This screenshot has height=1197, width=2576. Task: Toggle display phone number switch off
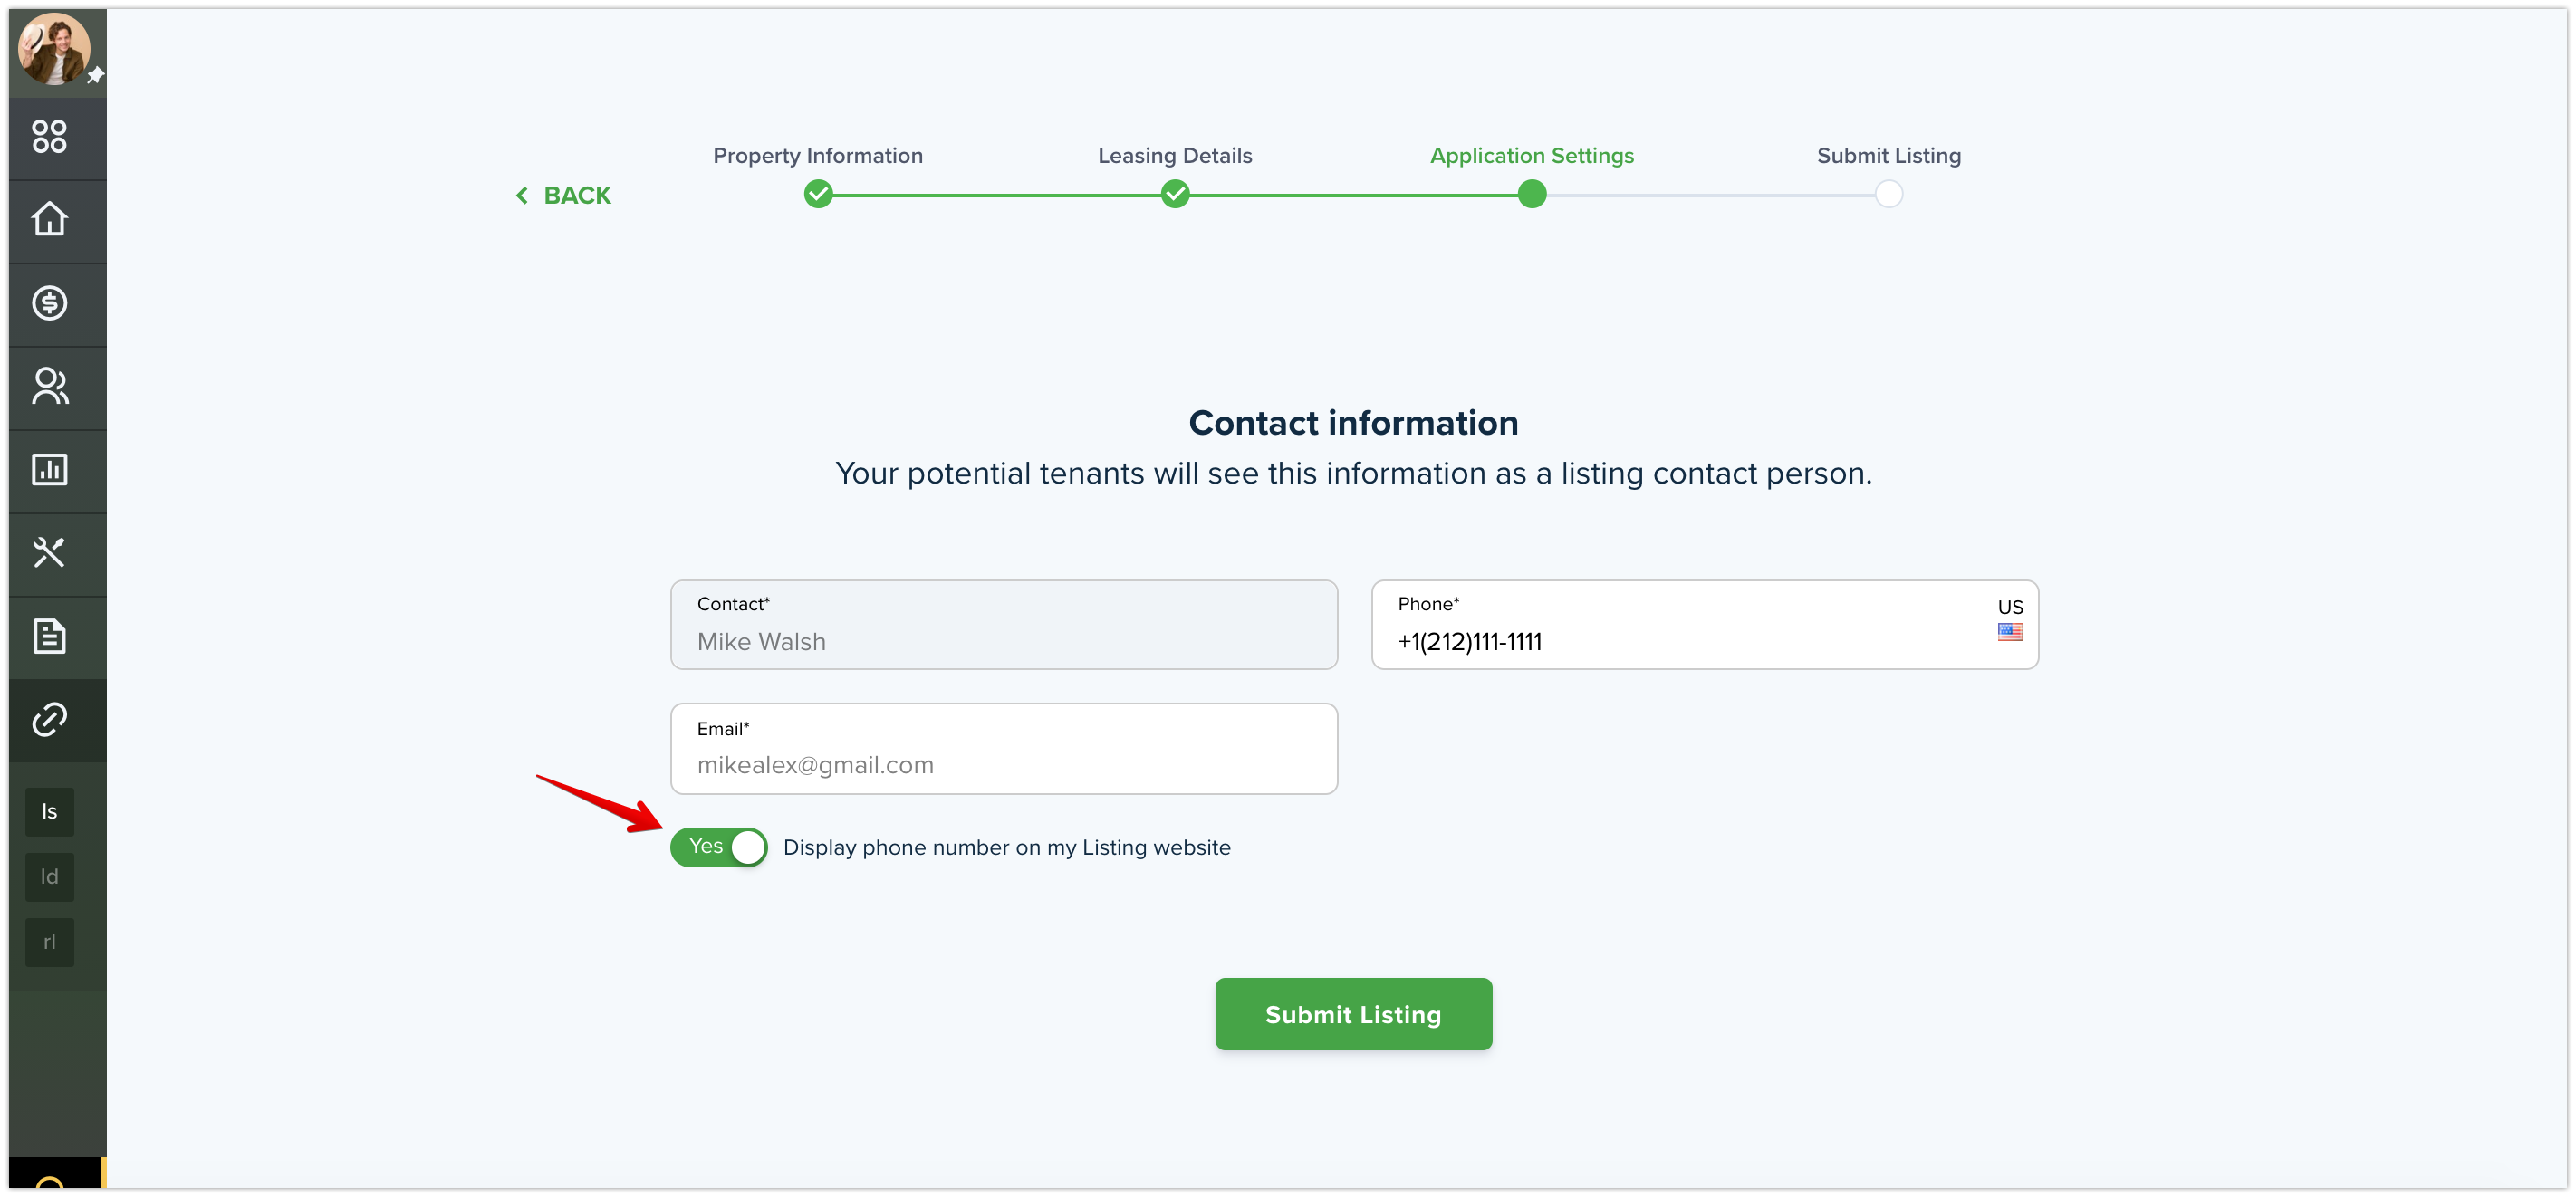[x=718, y=847]
